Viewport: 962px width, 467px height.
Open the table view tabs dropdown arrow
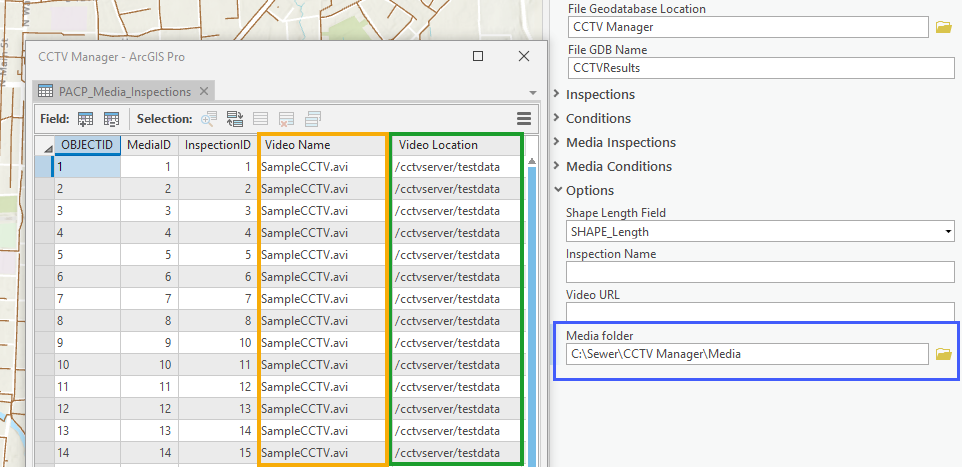(532, 93)
